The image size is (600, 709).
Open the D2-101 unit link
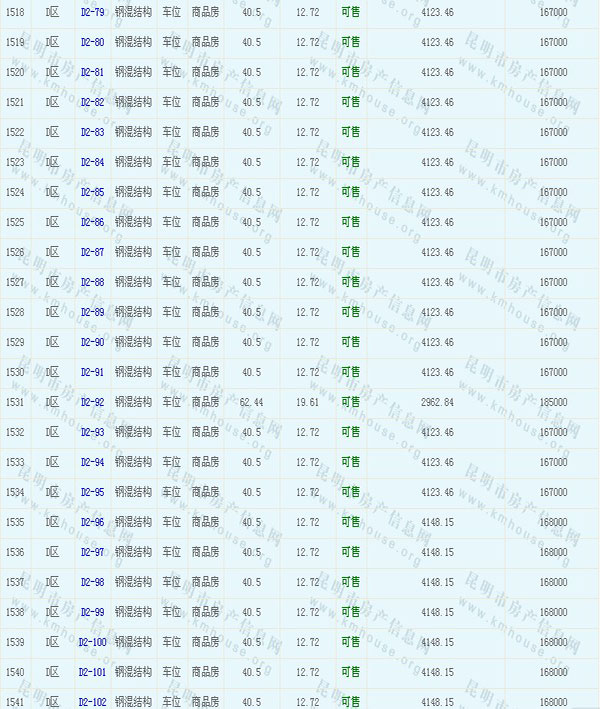click(x=93, y=672)
